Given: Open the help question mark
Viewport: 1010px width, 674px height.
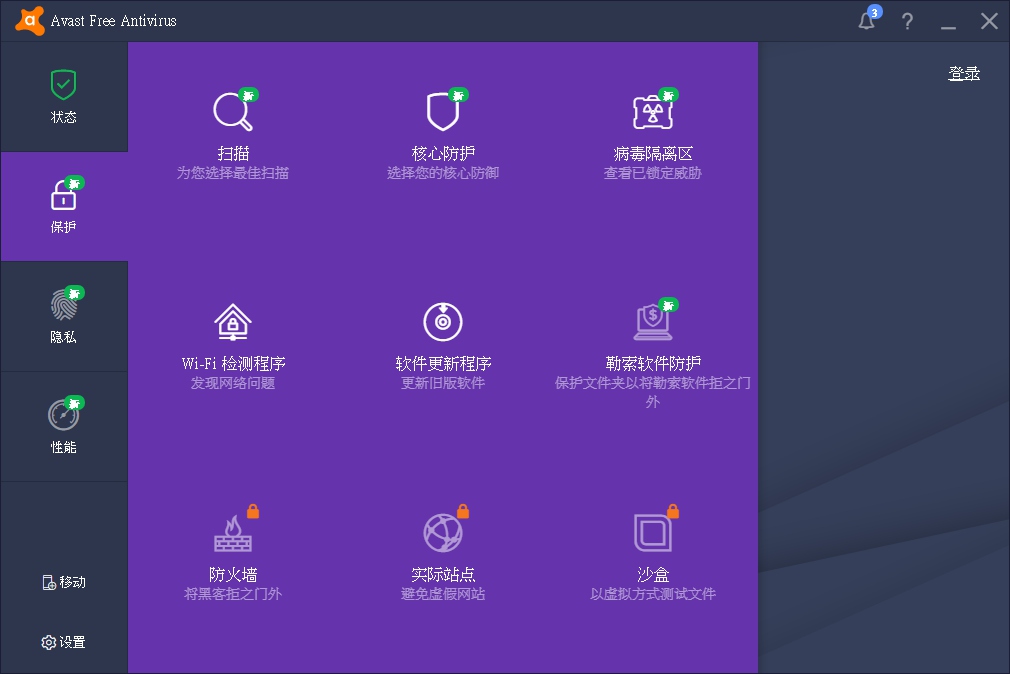Looking at the screenshot, I should point(907,21).
